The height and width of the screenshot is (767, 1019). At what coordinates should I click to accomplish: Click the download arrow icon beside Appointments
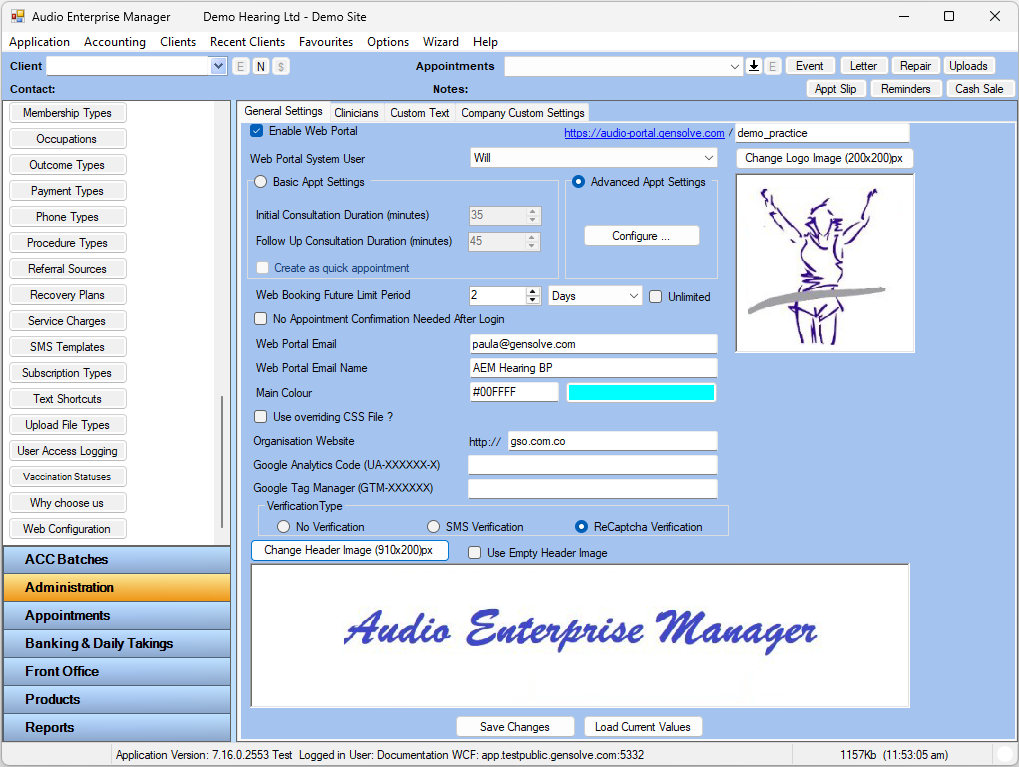click(754, 66)
